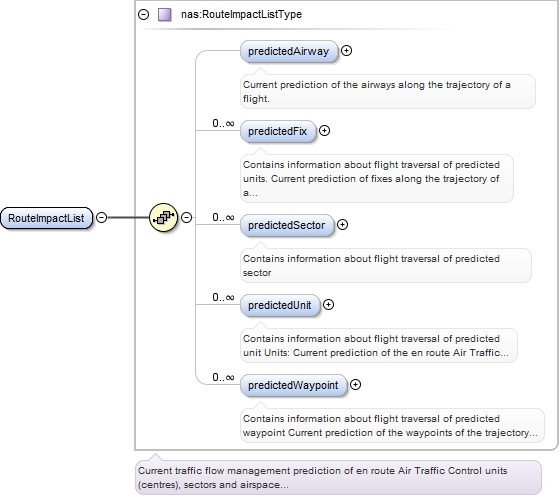Collapse the RouteImpactList root node
This screenshot has width=560, height=498.
[102, 218]
